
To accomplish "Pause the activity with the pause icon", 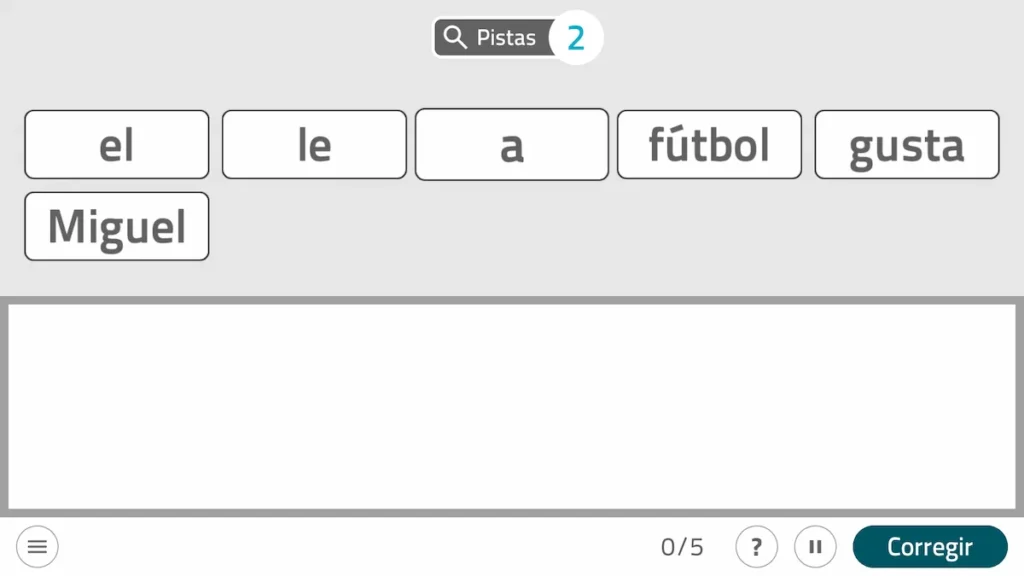I will (815, 547).
